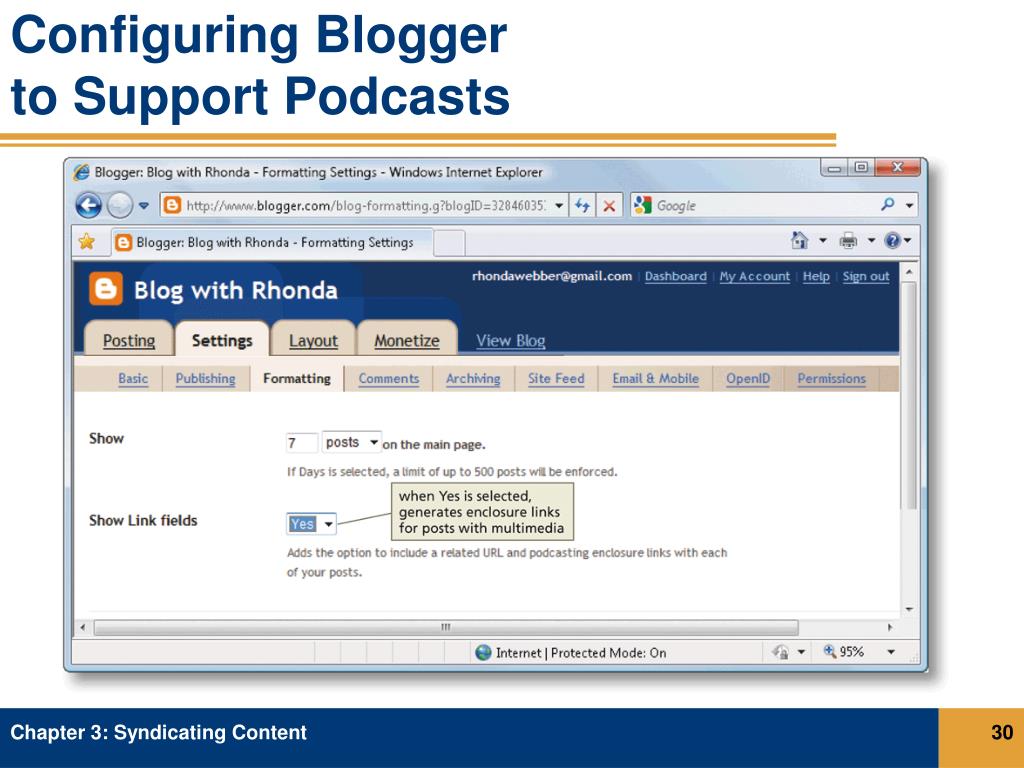Viewport: 1024px width, 768px height.
Task: Open the Permissions sub-tab
Action: [831, 379]
